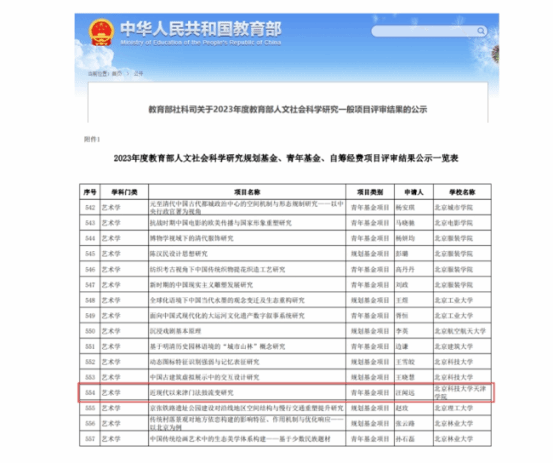554x463 pixels.
Task: Click 近现代以来津门法独流变研究 project name
Action: point(191,393)
